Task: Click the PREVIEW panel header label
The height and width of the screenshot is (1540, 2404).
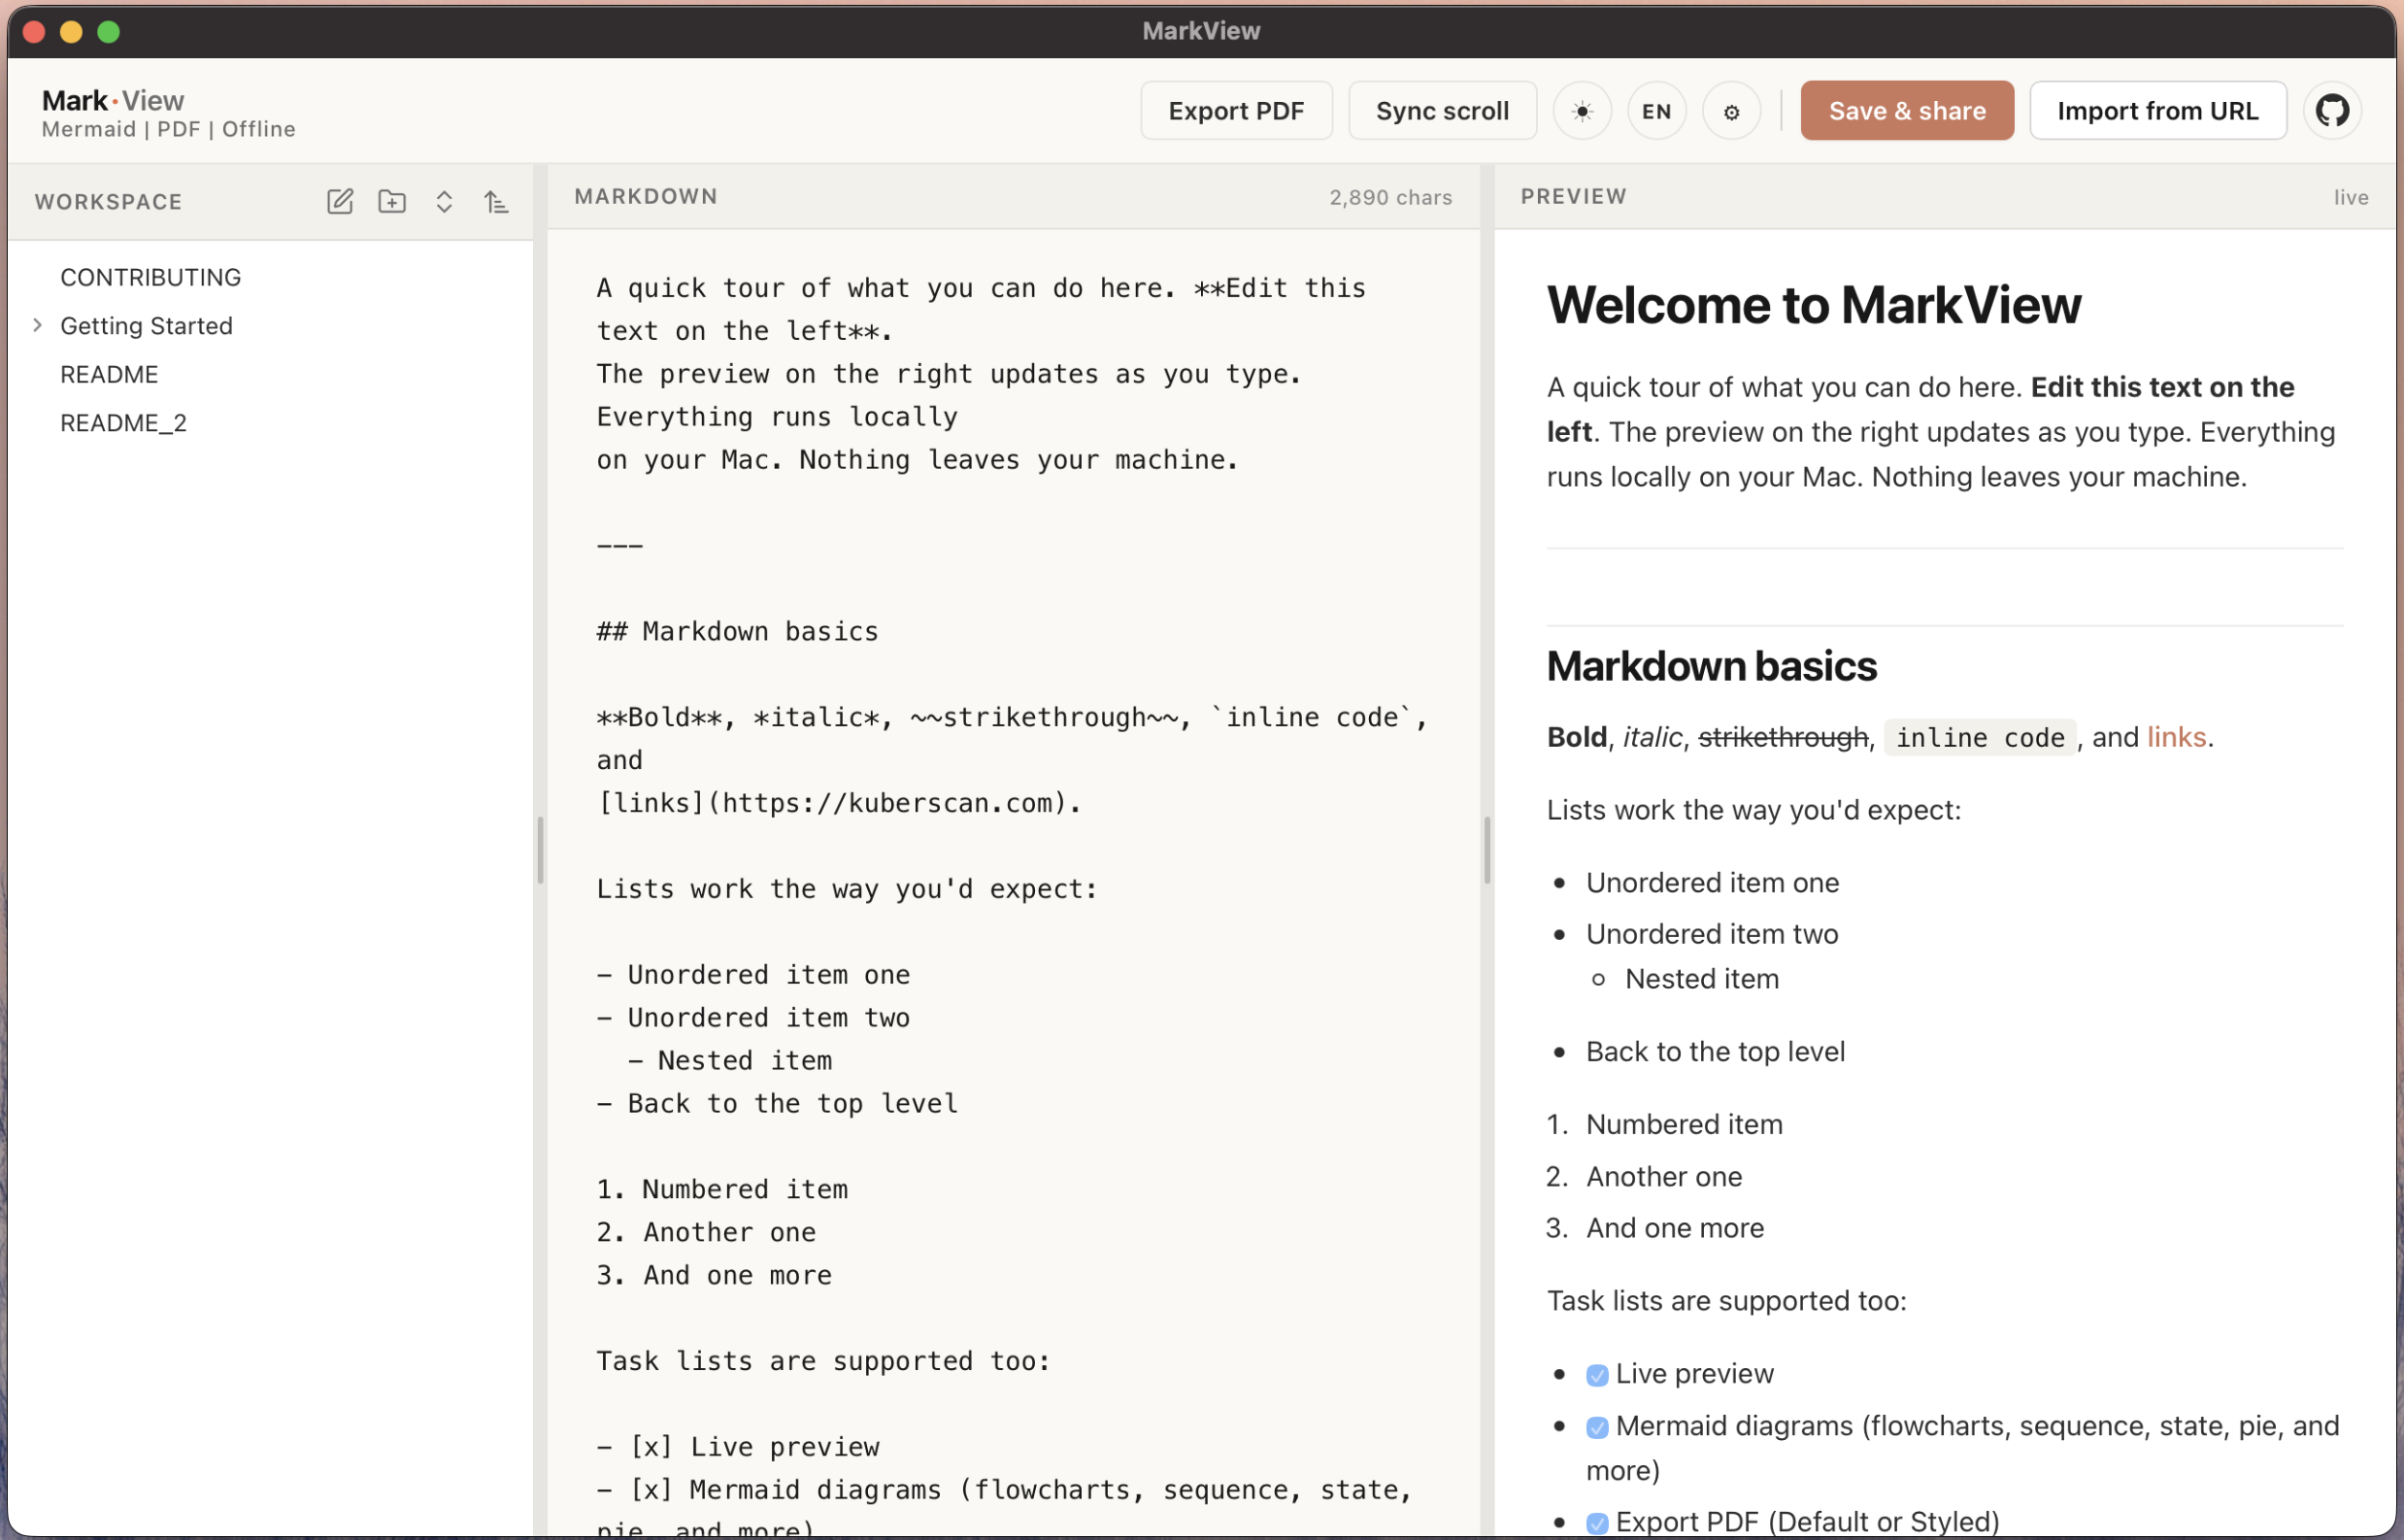Action: pos(1573,196)
